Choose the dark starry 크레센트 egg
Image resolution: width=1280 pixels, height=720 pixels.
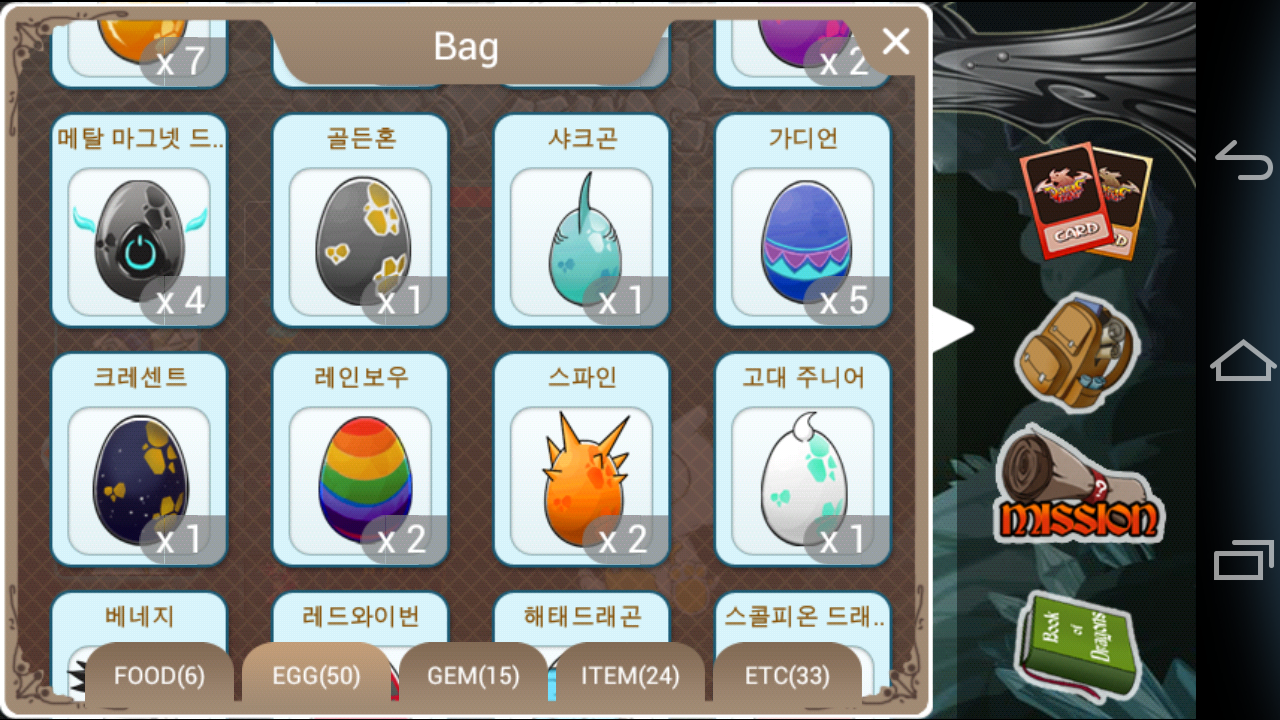click(x=139, y=459)
